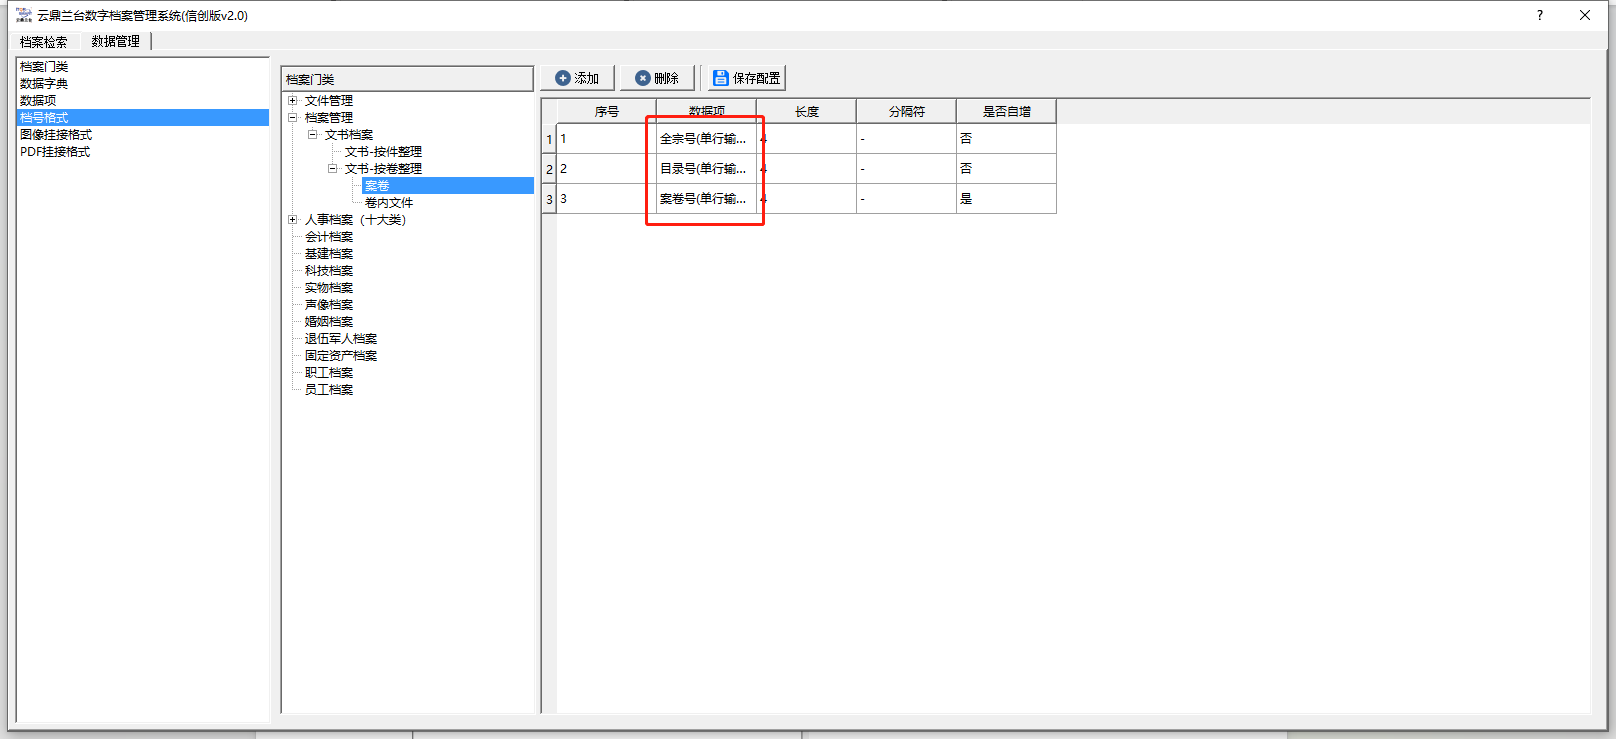The height and width of the screenshot is (739, 1616).
Task: Select 会计档案 in the category tree
Action: tap(329, 237)
